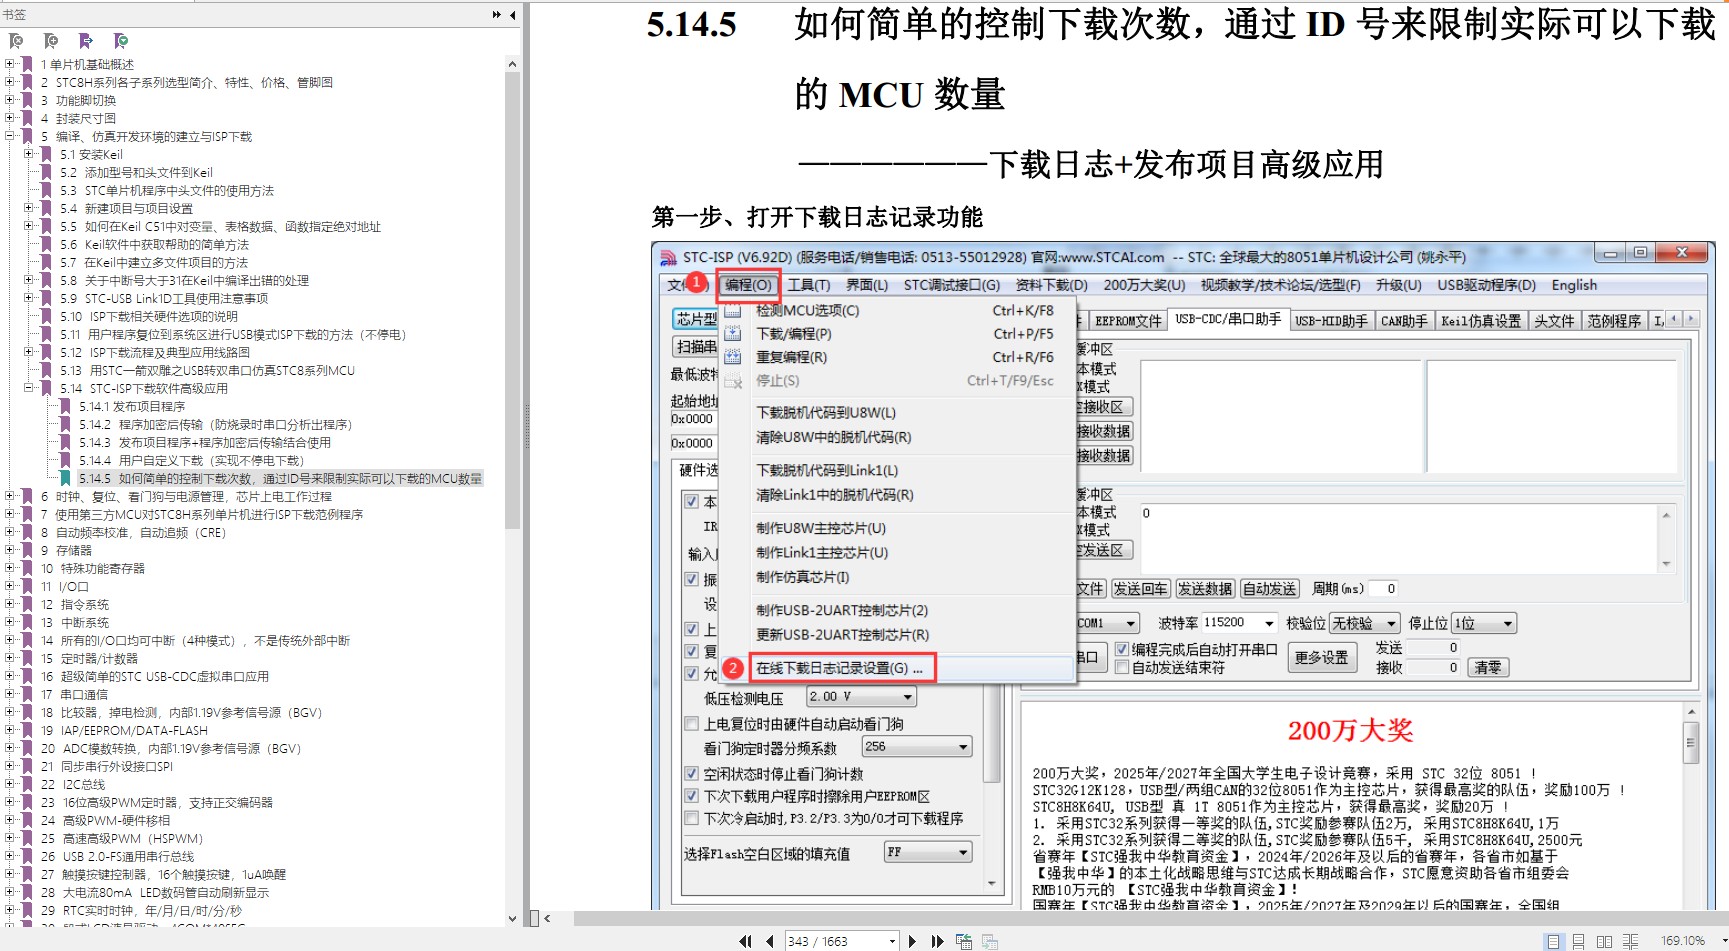Screen dimensions: 1729x951
Task: Expand the 5.12 ISP下载流程 node
Action: (x=29, y=352)
